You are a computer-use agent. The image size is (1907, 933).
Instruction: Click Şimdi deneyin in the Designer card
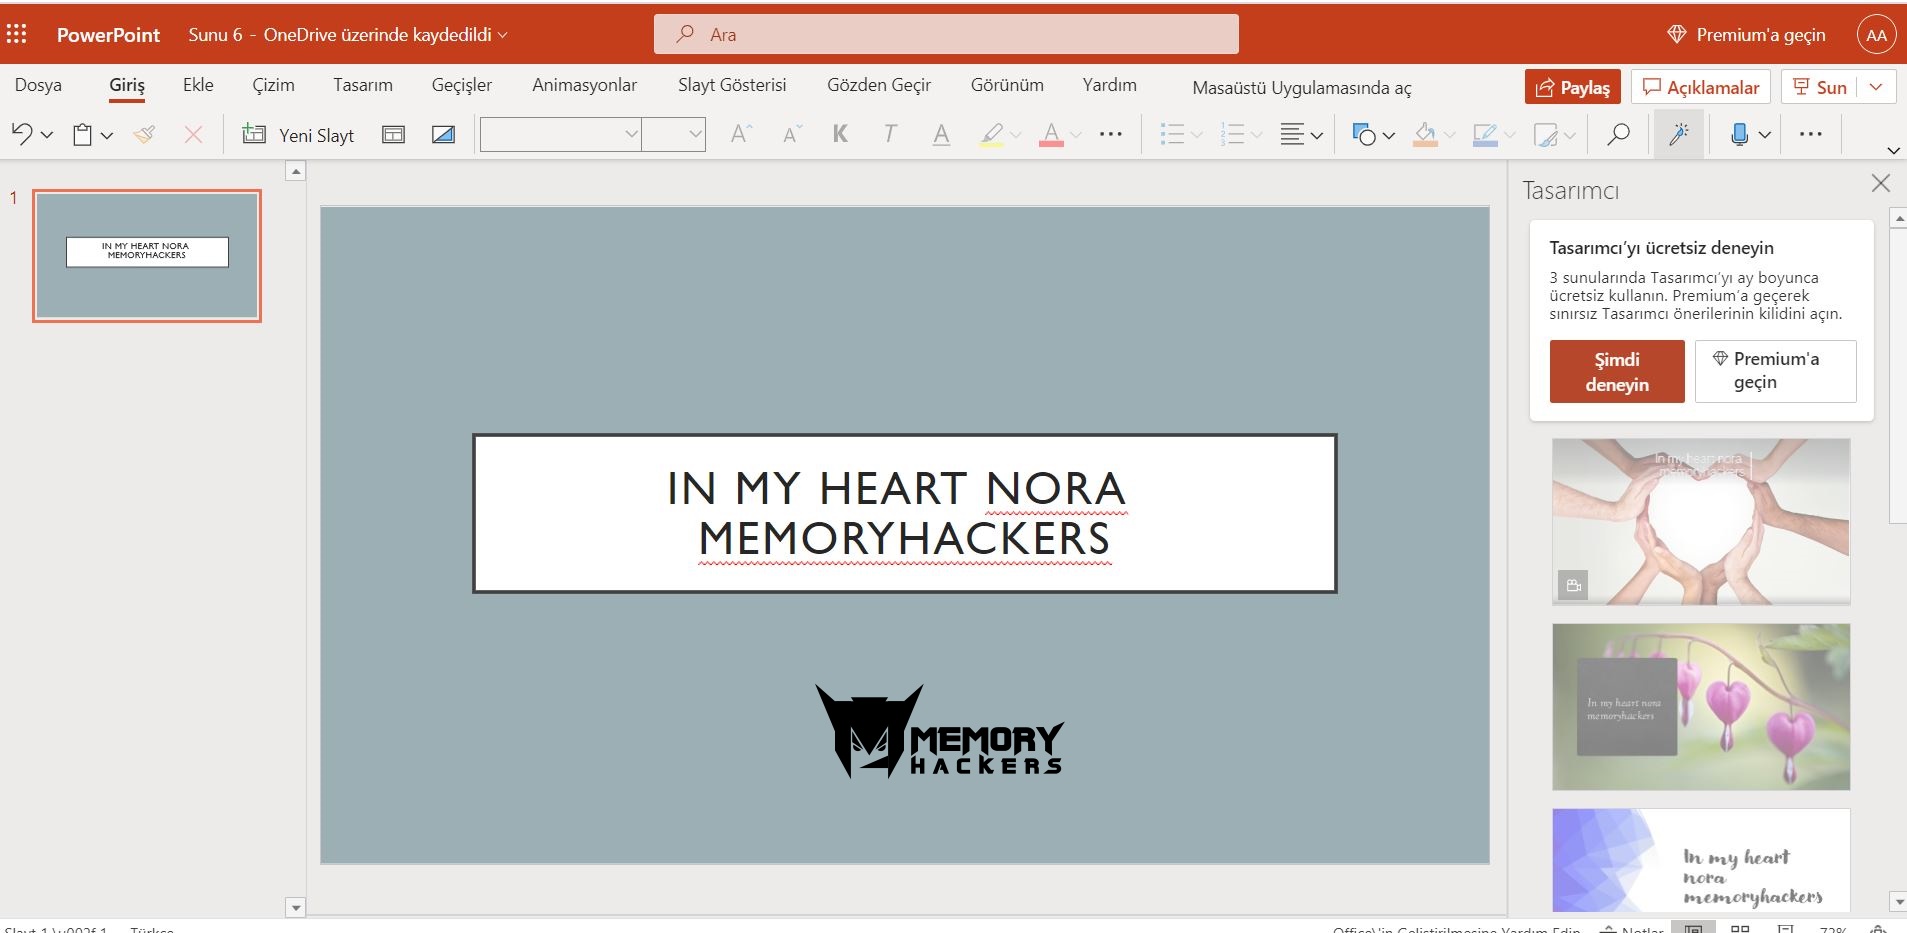1617,372
